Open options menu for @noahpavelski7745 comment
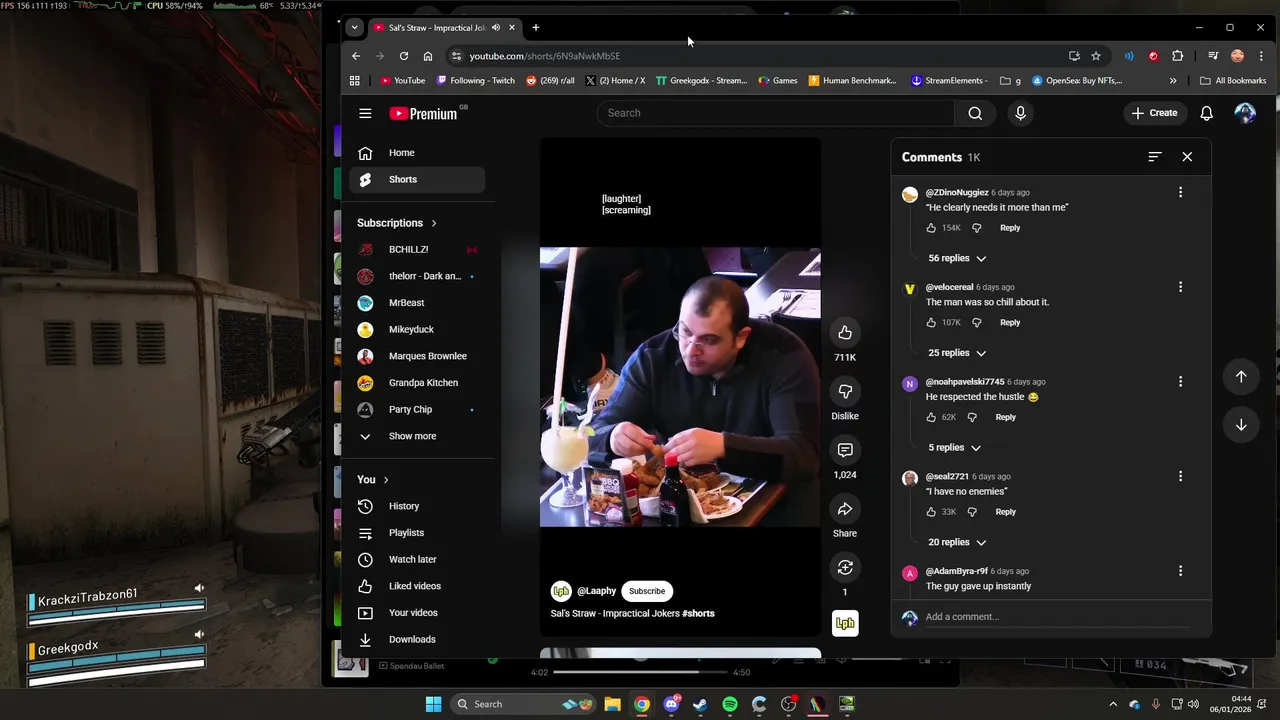1280x720 pixels. (x=1180, y=382)
